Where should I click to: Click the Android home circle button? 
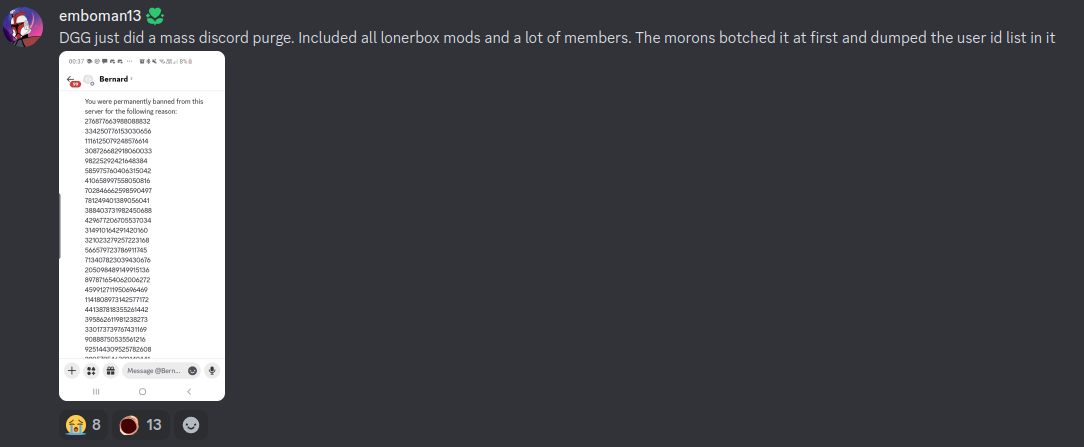click(142, 392)
